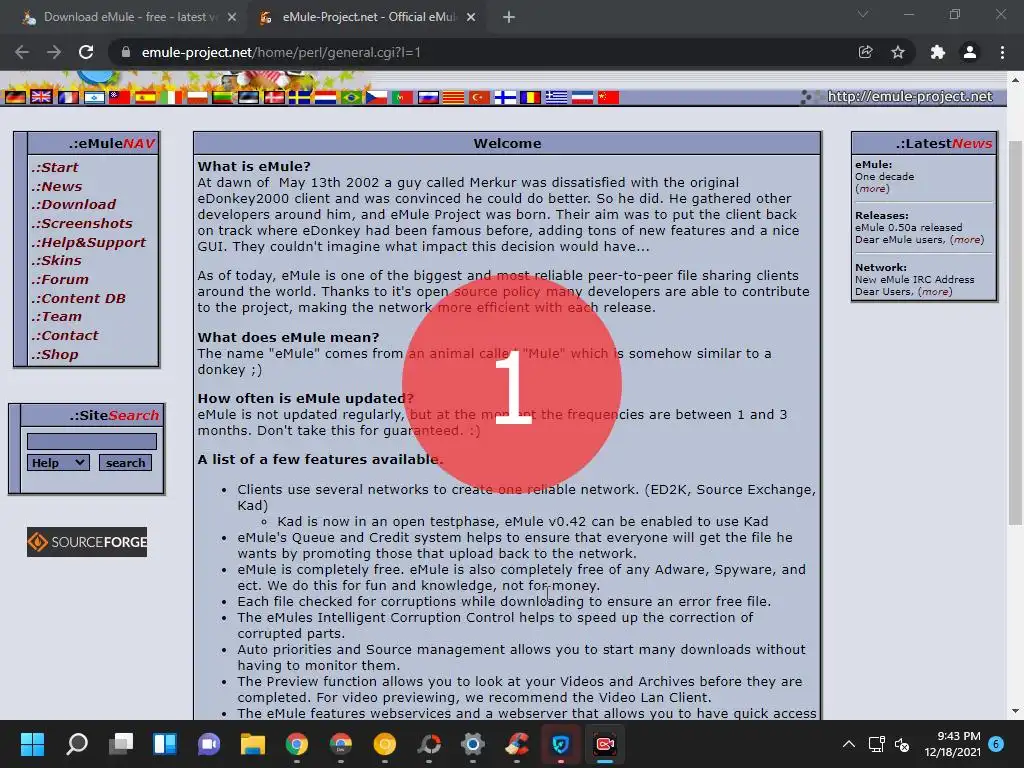Choose the Polish flag icon
The height and width of the screenshot is (768, 1024).
tap(197, 97)
